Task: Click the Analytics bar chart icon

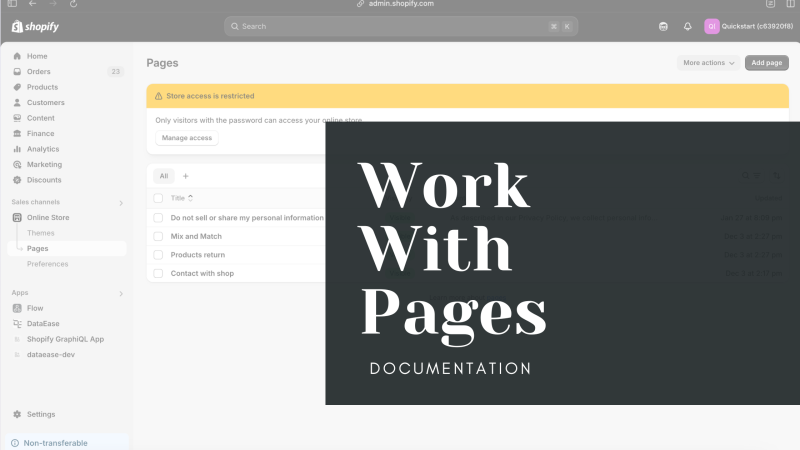Action: click(x=17, y=149)
